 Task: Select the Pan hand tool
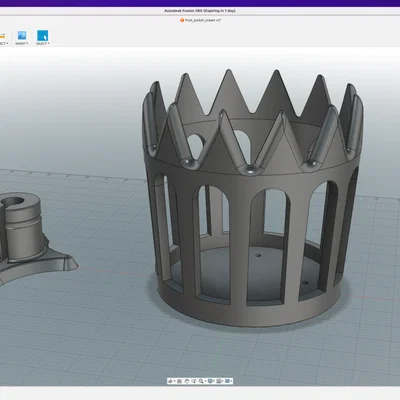point(187,381)
